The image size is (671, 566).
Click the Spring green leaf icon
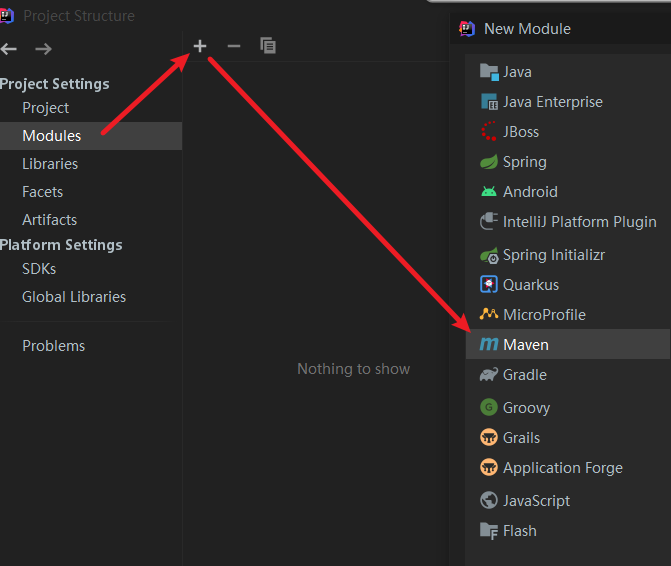[x=489, y=162]
